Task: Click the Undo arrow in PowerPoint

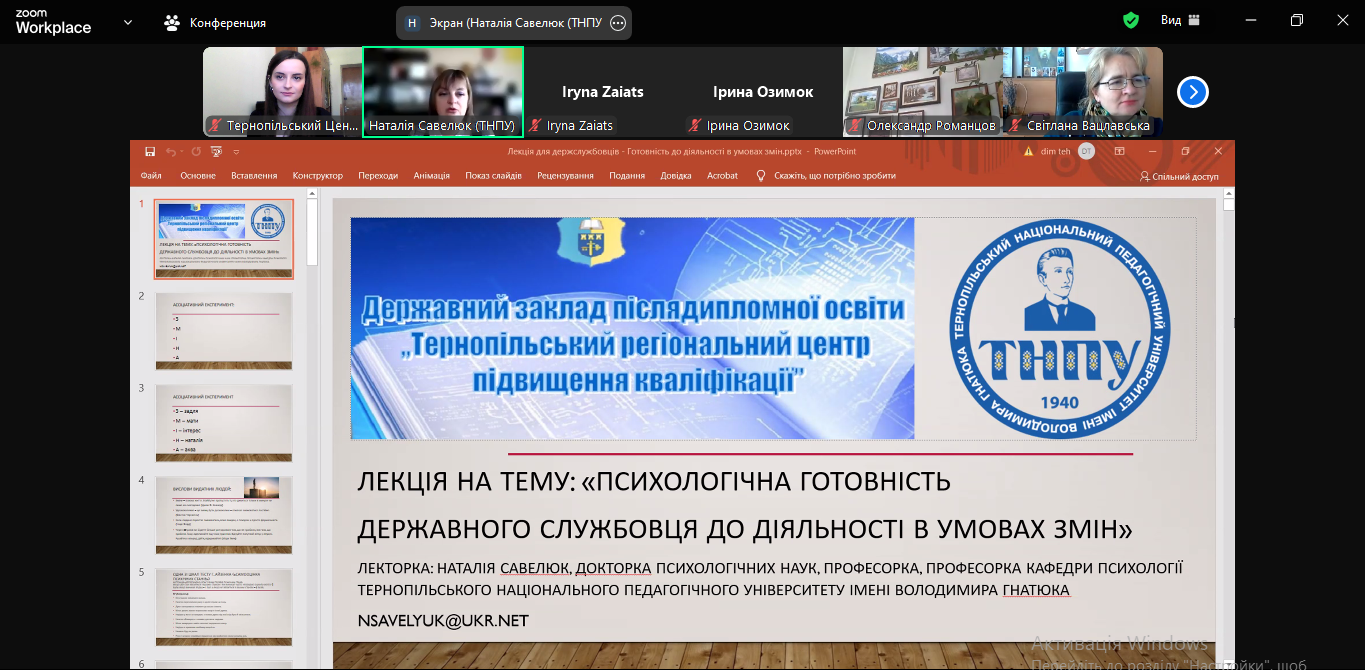Action: tap(171, 152)
